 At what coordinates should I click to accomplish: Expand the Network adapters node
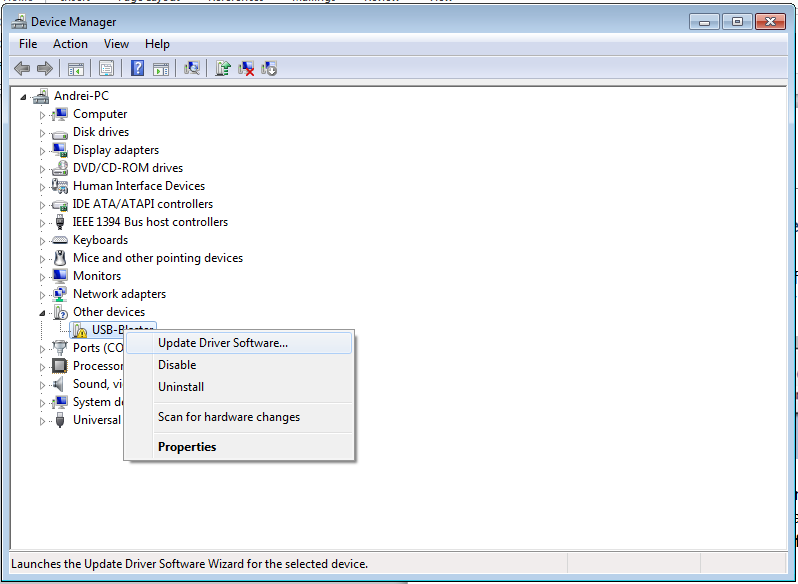click(x=42, y=295)
